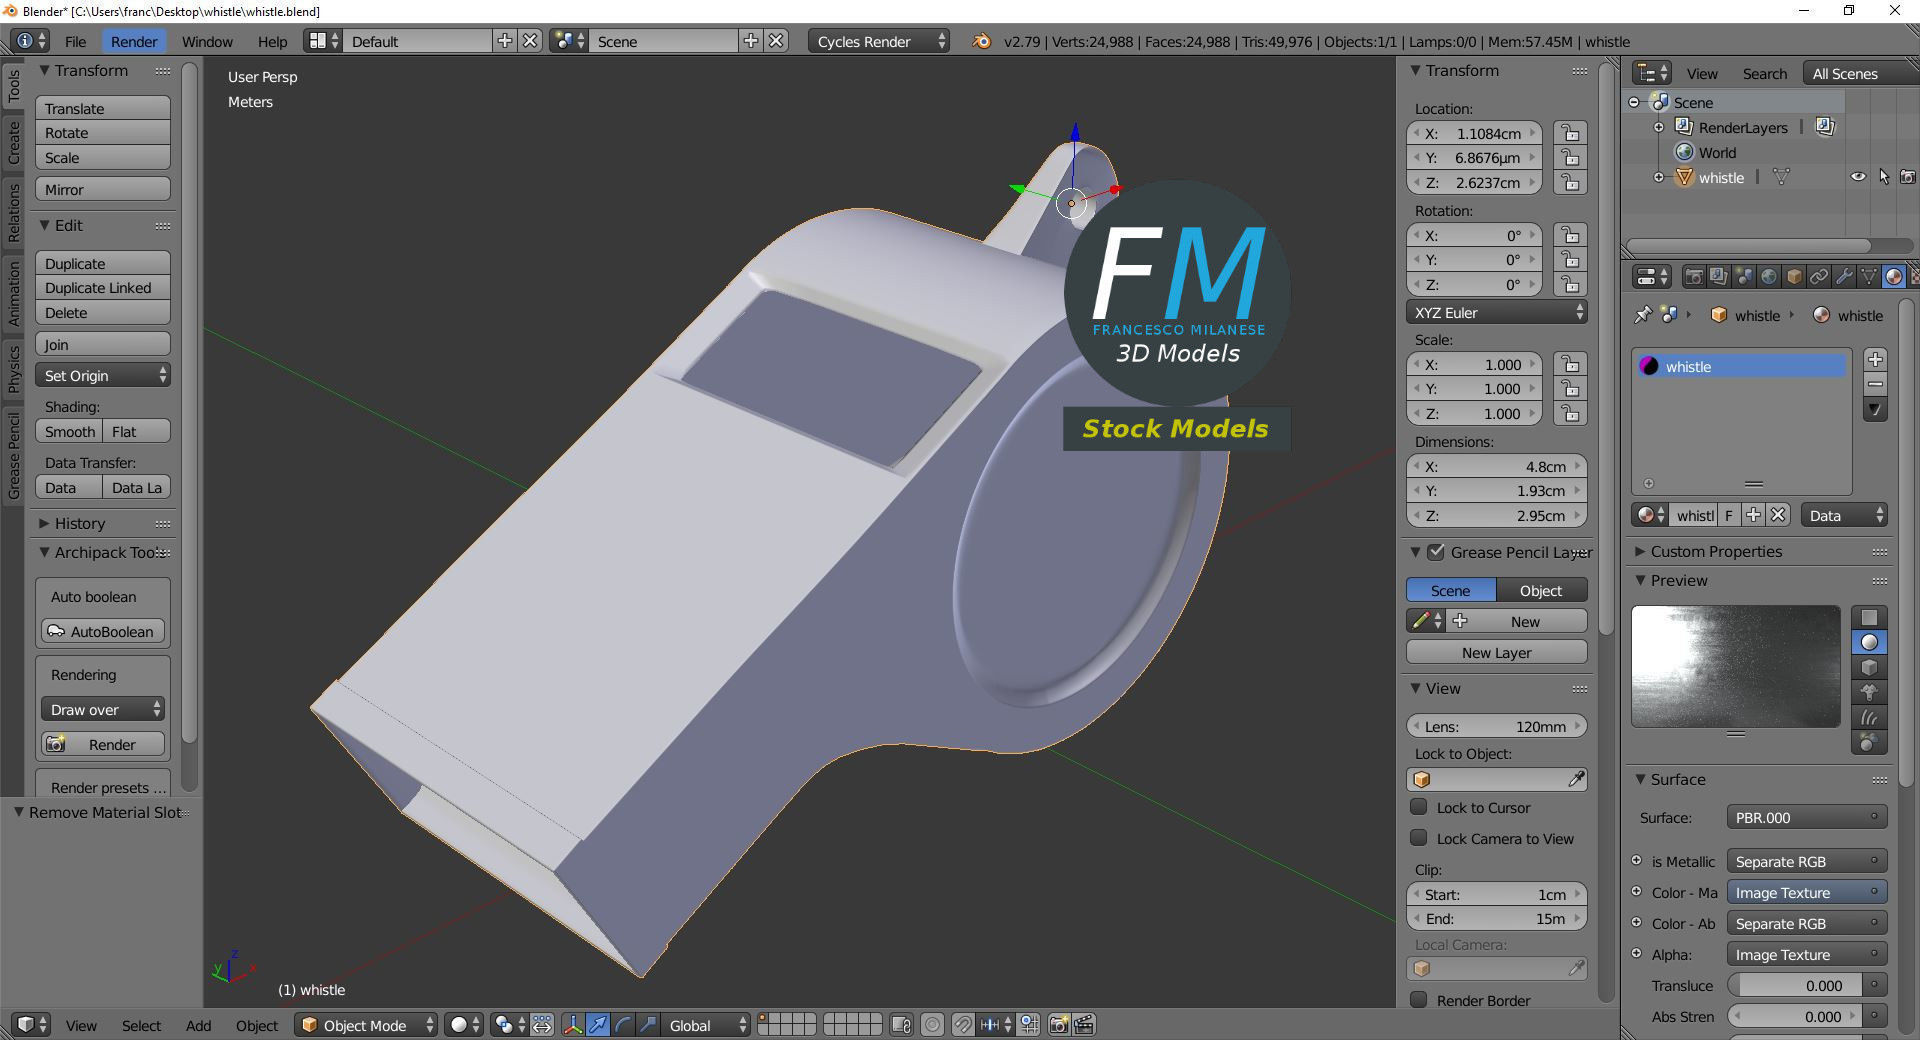Open the Constraints chain-link tab
Image resolution: width=1920 pixels, height=1040 pixels.
[x=1819, y=277]
